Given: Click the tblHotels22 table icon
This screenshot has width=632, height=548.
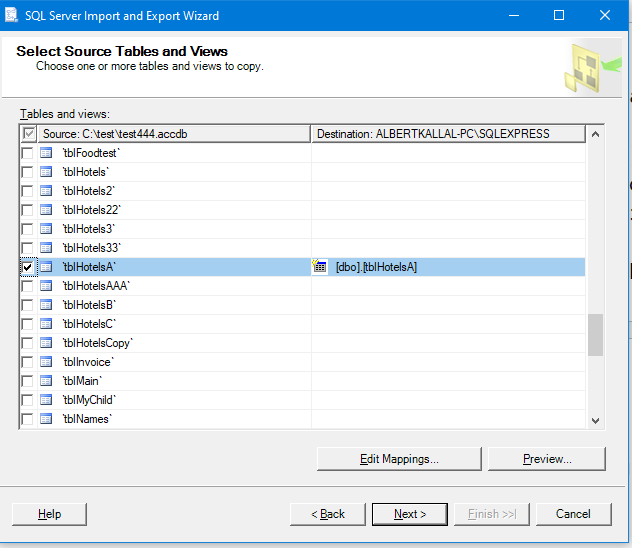Looking at the screenshot, I should pyautogui.click(x=46, y=210).
